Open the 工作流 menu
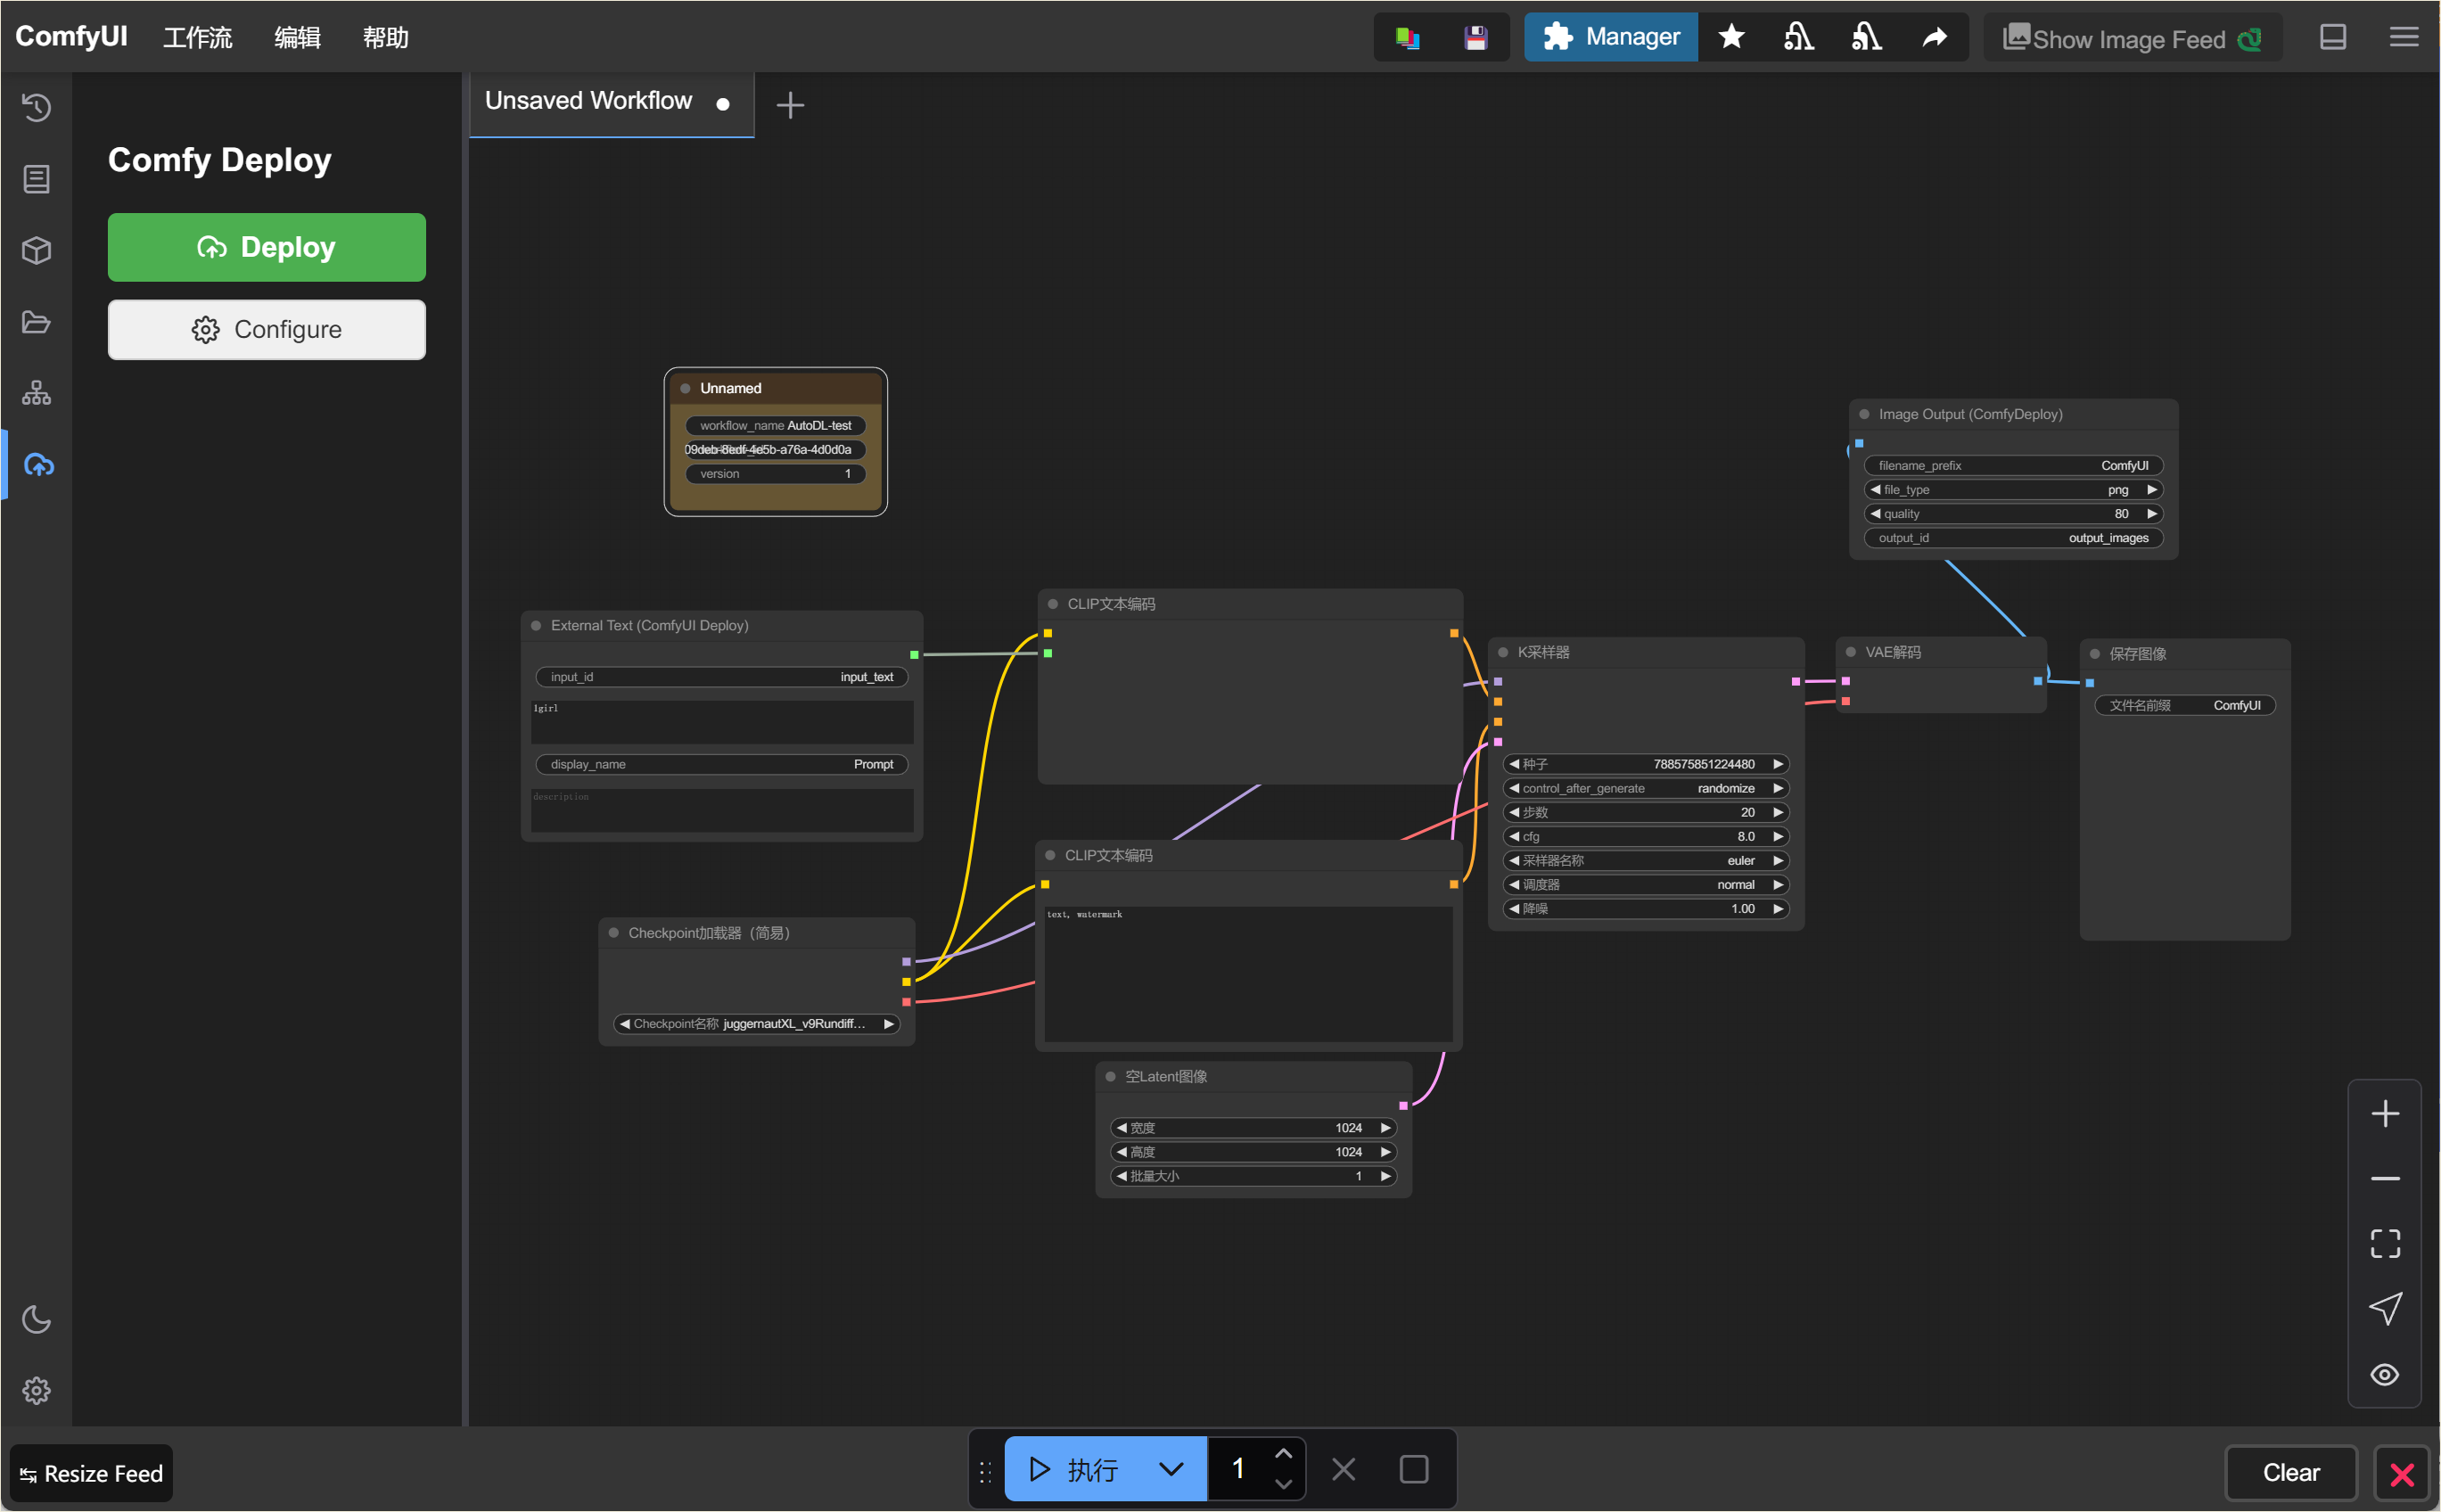2441x1512 pixels. pos(198,38)
